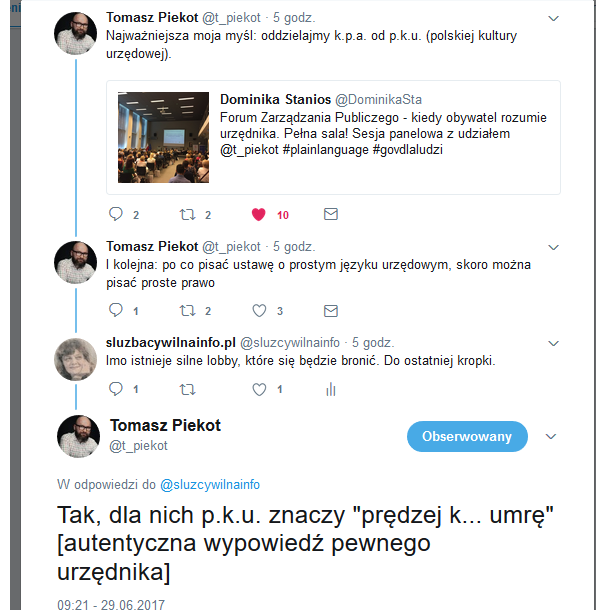The height and width of the screenshot is (610, 610).
Task: Retweet the second Tomasz Piekot tweet
Action: pos(188,311)
